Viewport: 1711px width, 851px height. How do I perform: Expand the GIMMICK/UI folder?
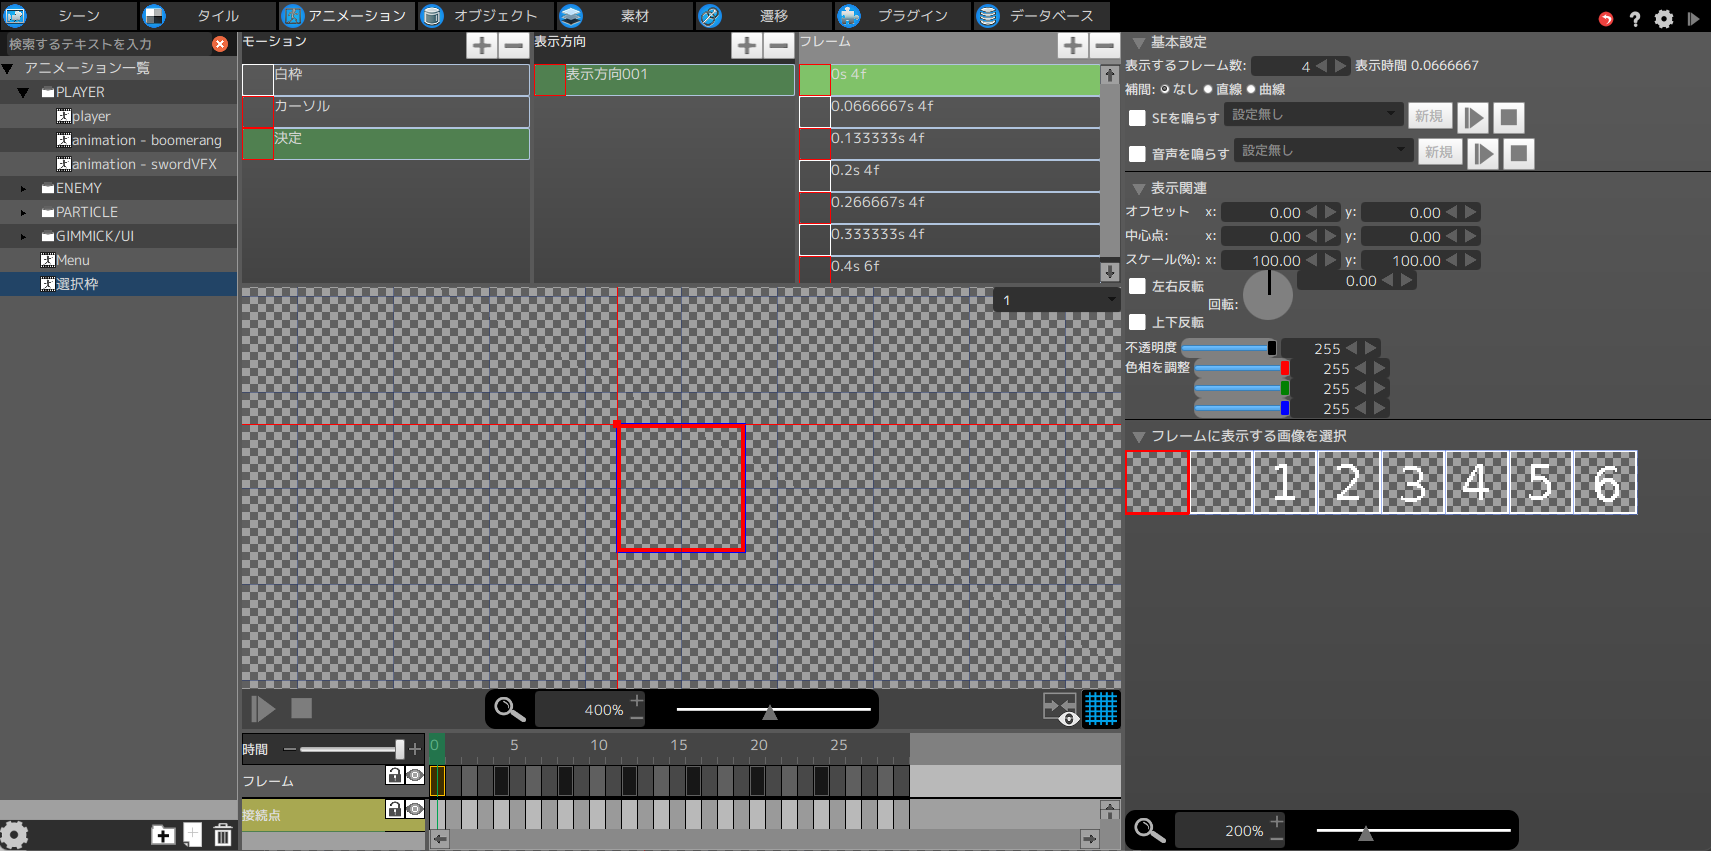point(23,236)
